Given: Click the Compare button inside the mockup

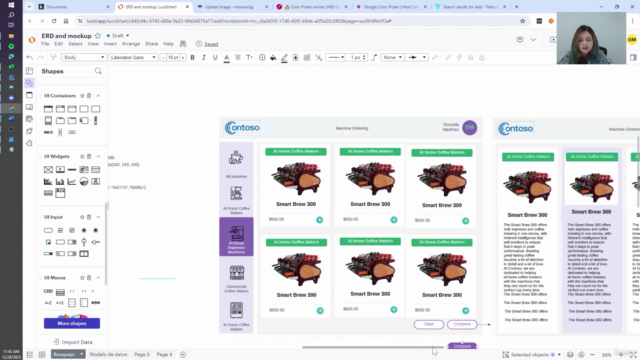Looking at the screenshot, I should click(462, 324).
